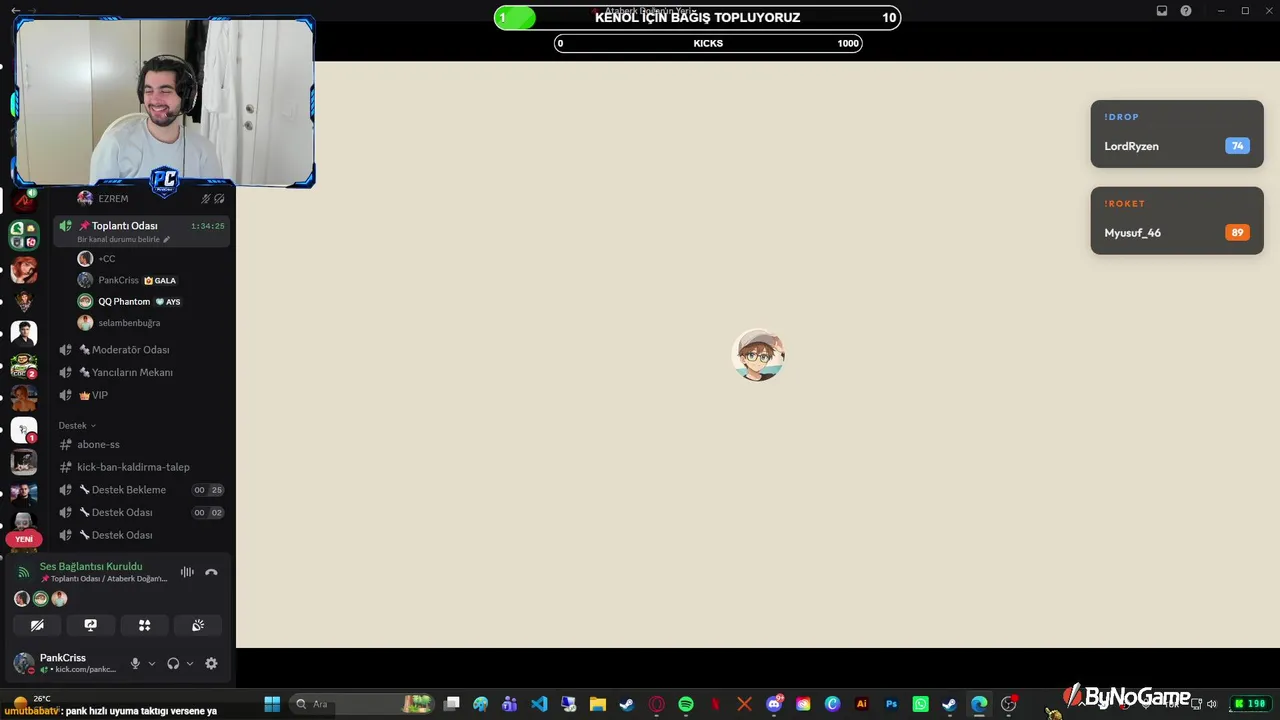Open WhatsApp from the taskbar

click(x=921, y=704)
